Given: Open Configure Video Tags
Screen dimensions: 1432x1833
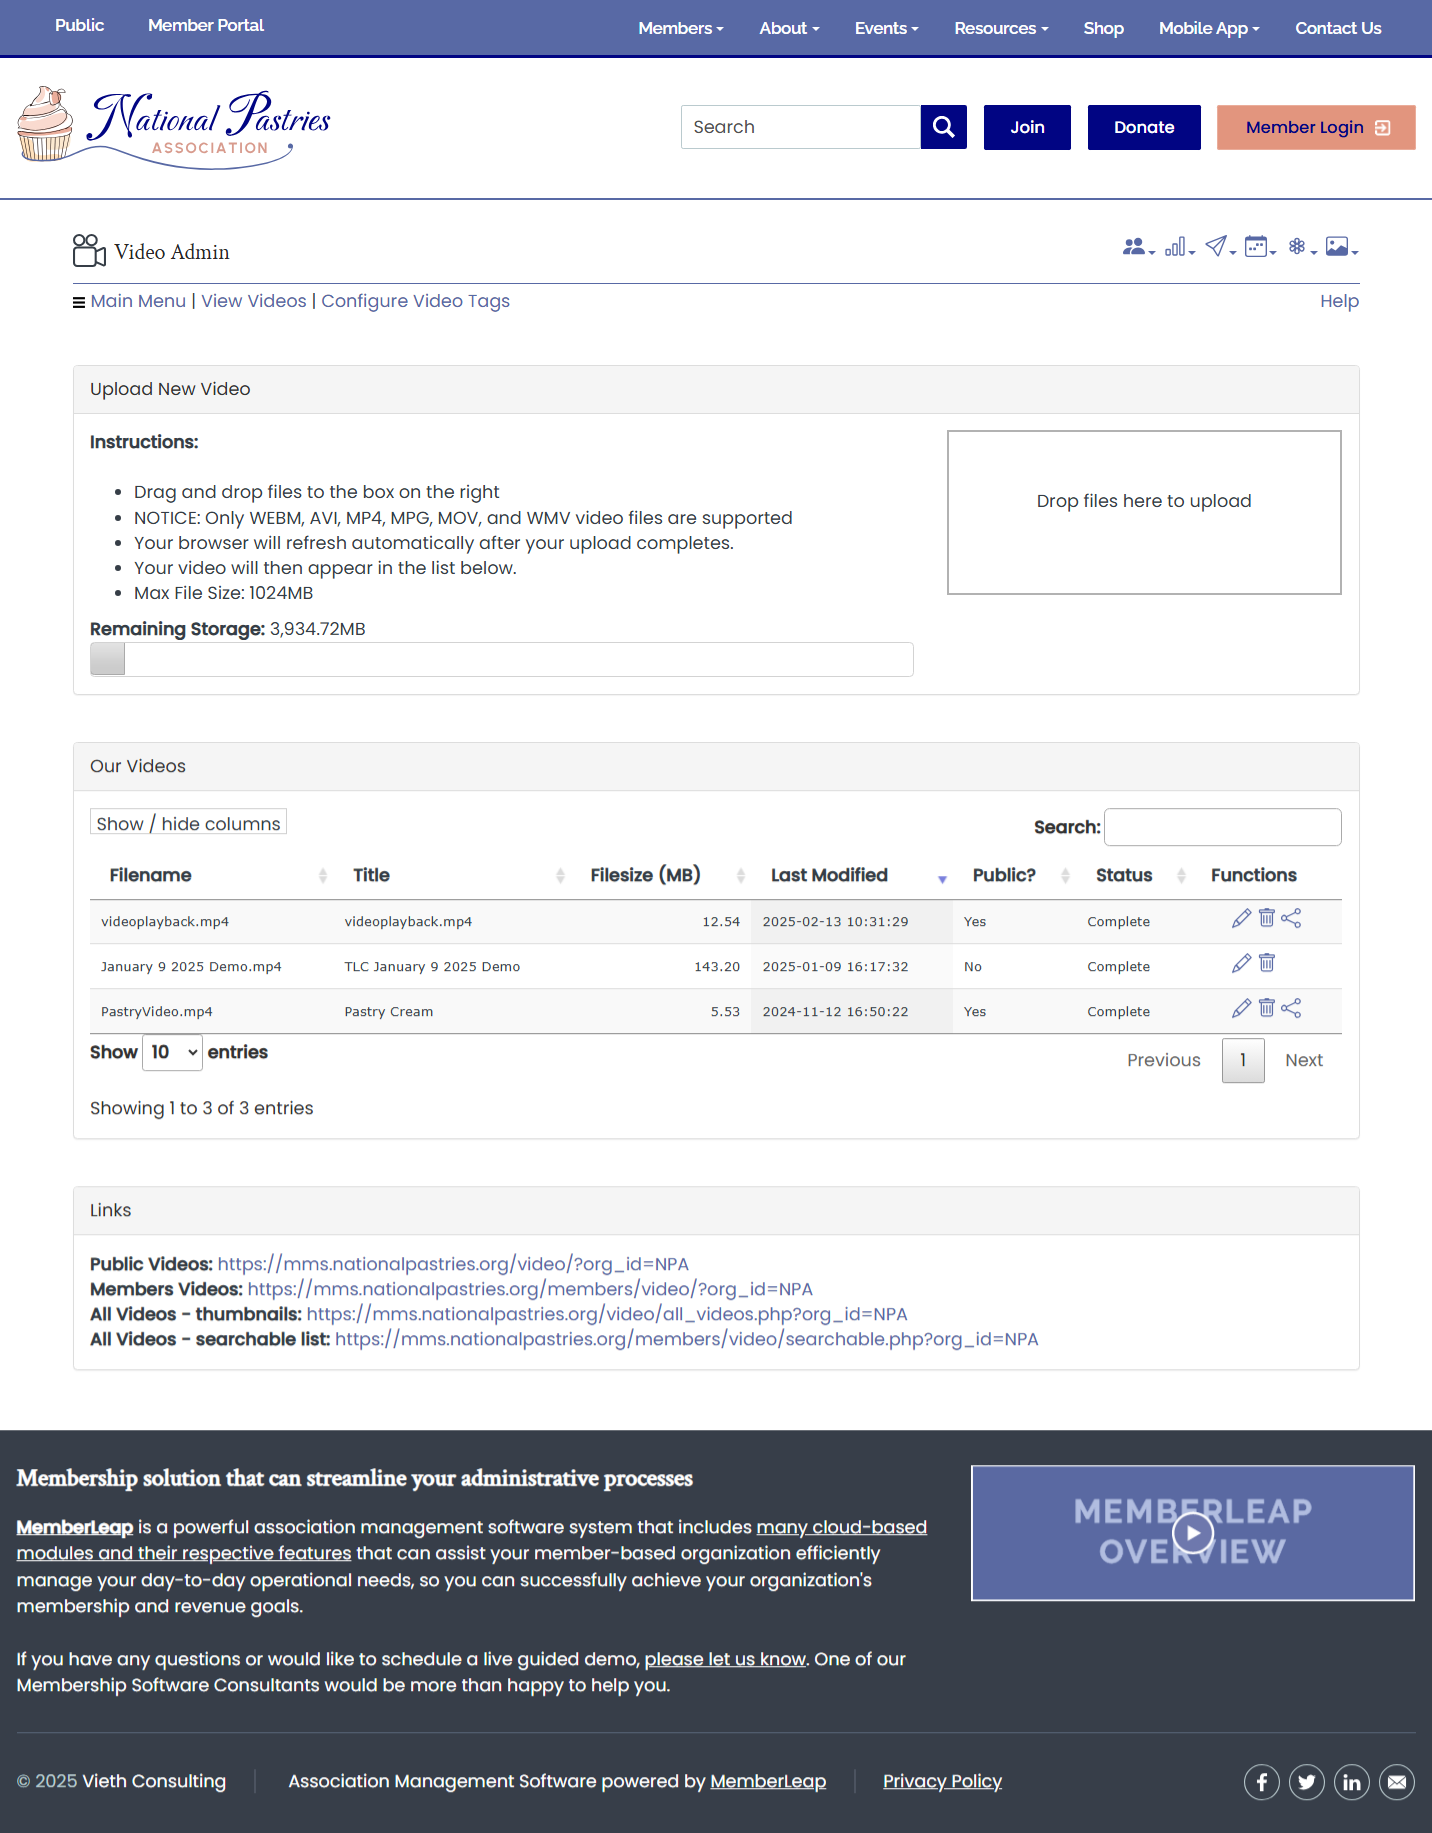Looking at the screenshot, I should 415,301.
